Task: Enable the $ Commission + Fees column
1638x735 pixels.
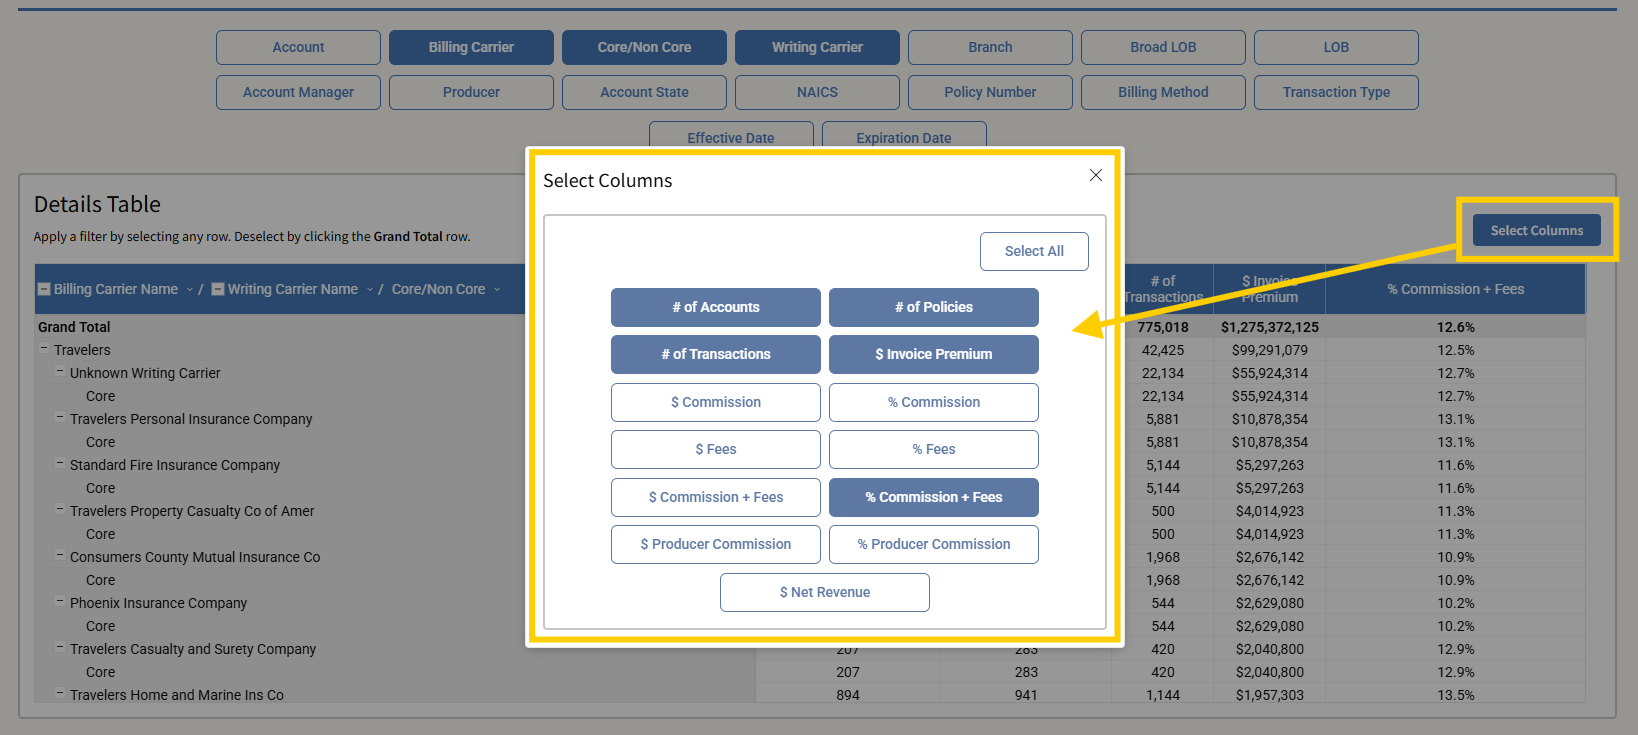Action: 716,497
